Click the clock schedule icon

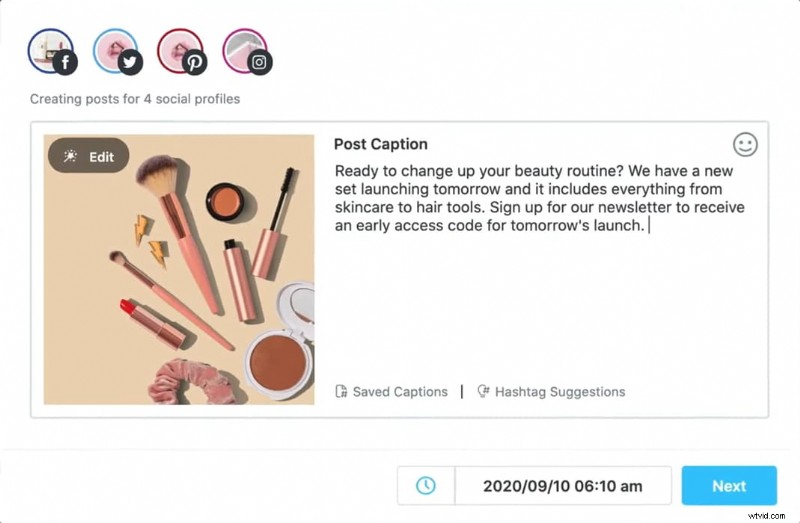click(x=426, y=486)
